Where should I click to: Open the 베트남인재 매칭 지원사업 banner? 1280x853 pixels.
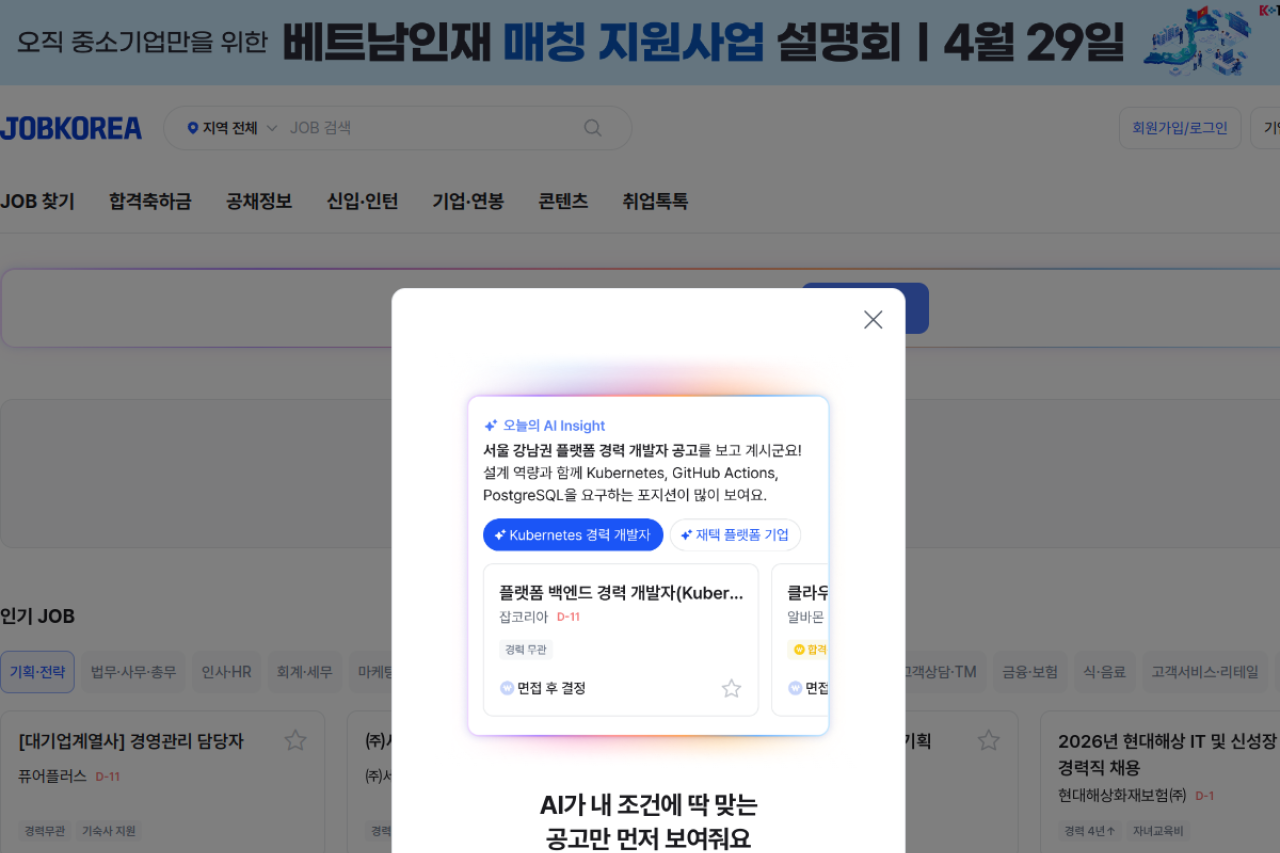(640, 42)
